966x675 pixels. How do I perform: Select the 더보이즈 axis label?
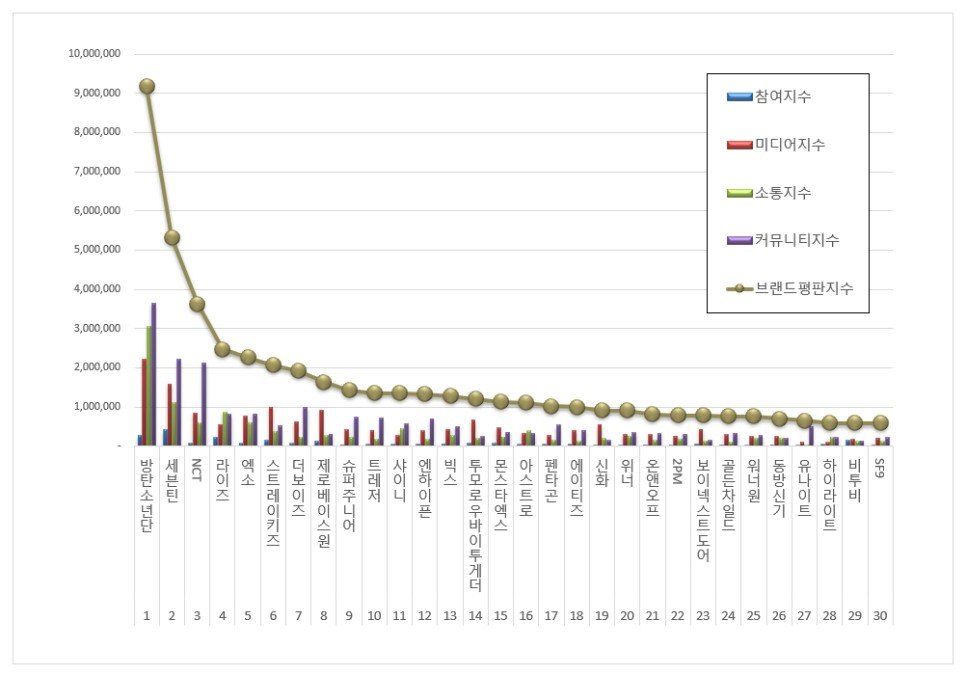(x=298, y=488)
